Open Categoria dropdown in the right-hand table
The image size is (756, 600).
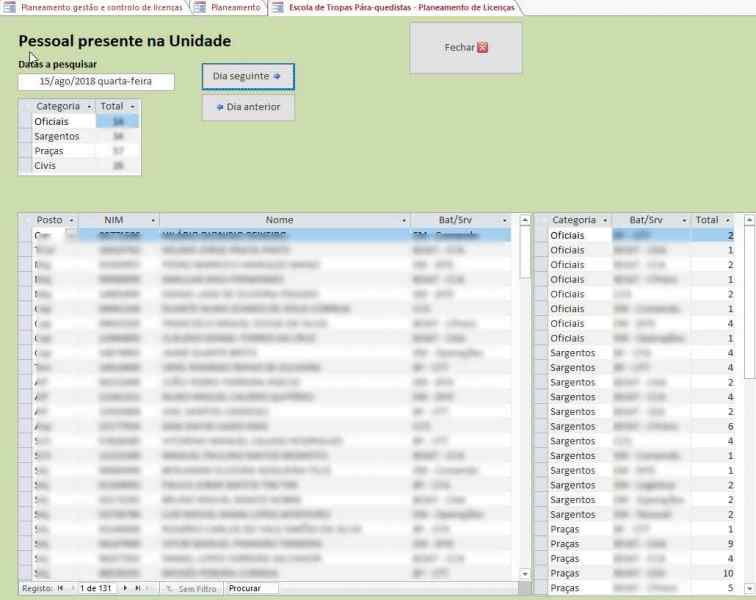coord(602,220)
